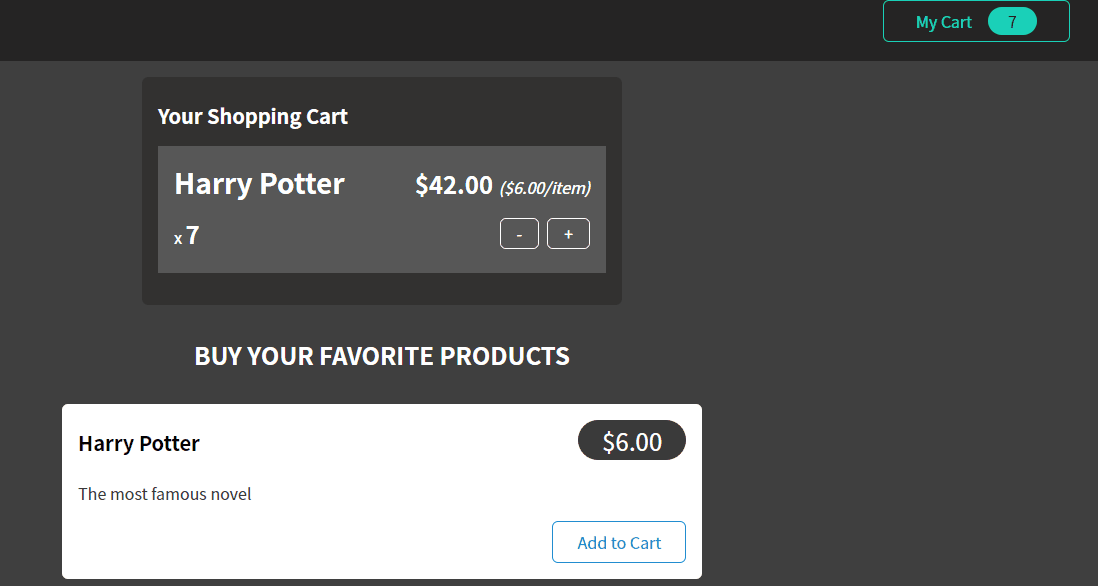Click the BUY YOUR FAVORITE PRODUCTS heading
1098x586 pixels.
pyautogui.click(x=382, y=356)
